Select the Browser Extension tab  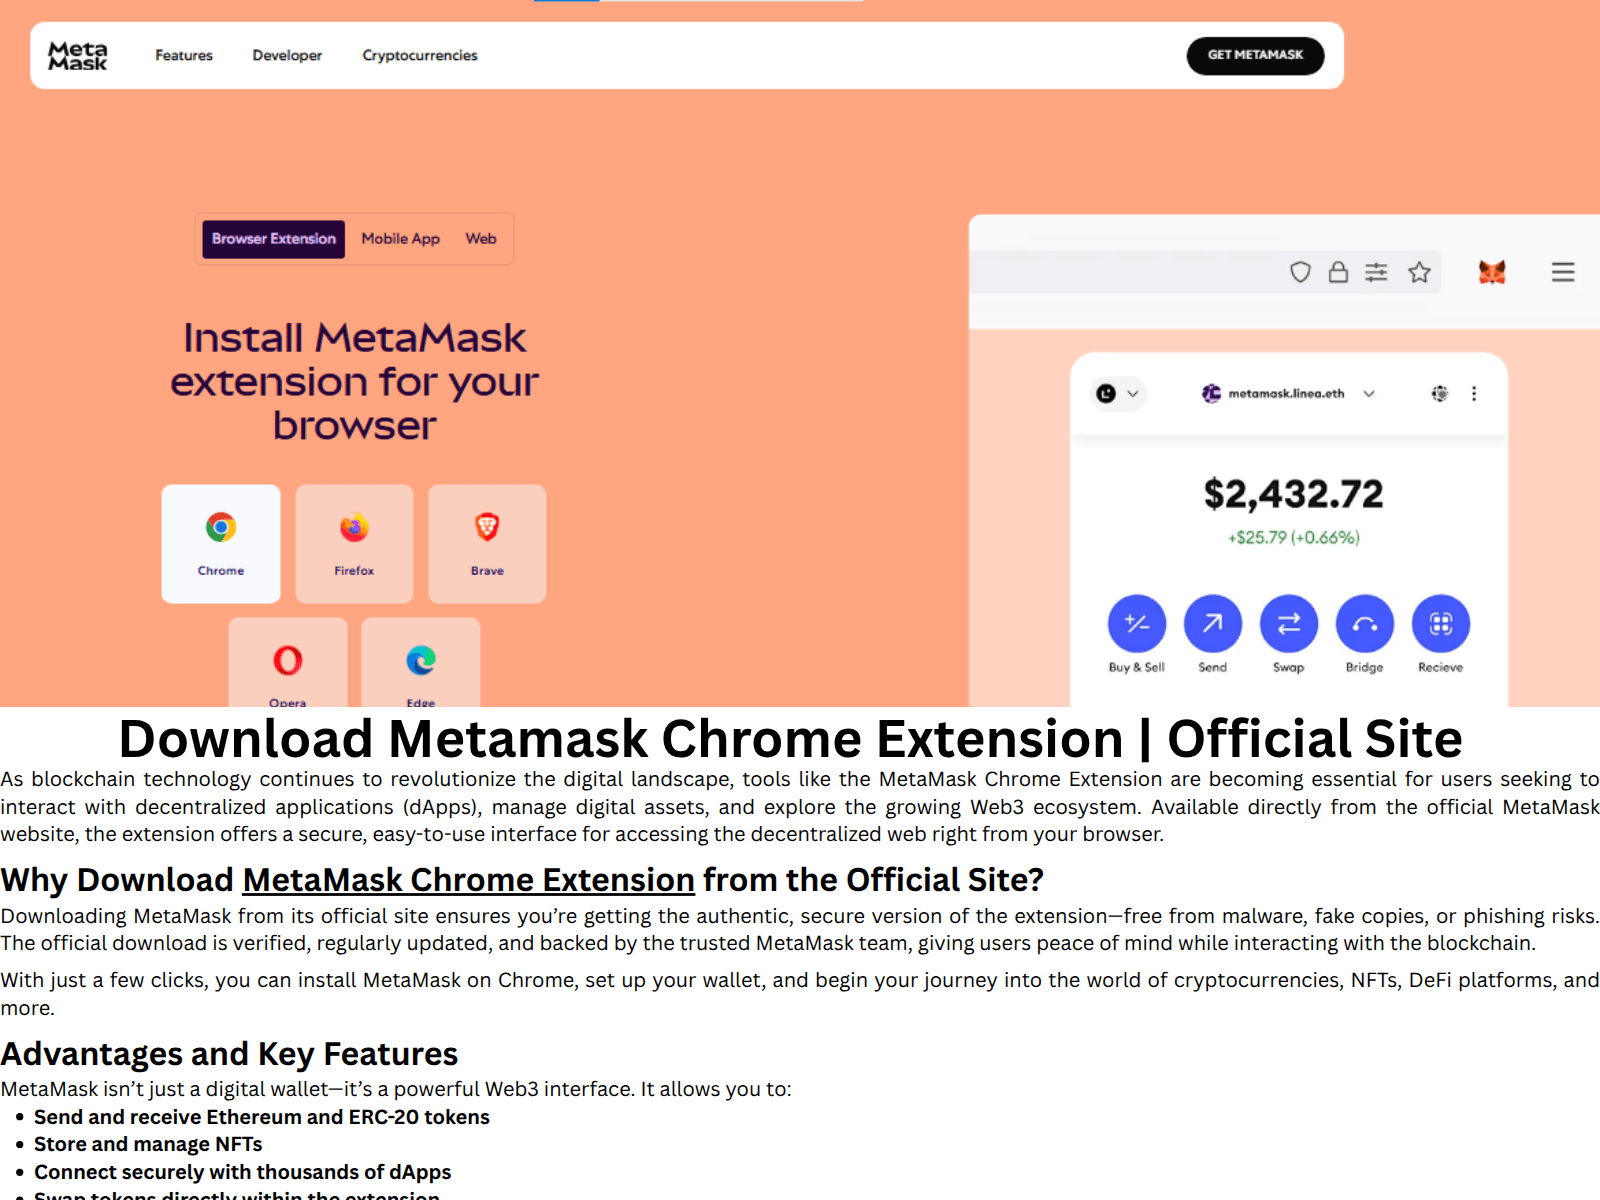tap(273, 239)
